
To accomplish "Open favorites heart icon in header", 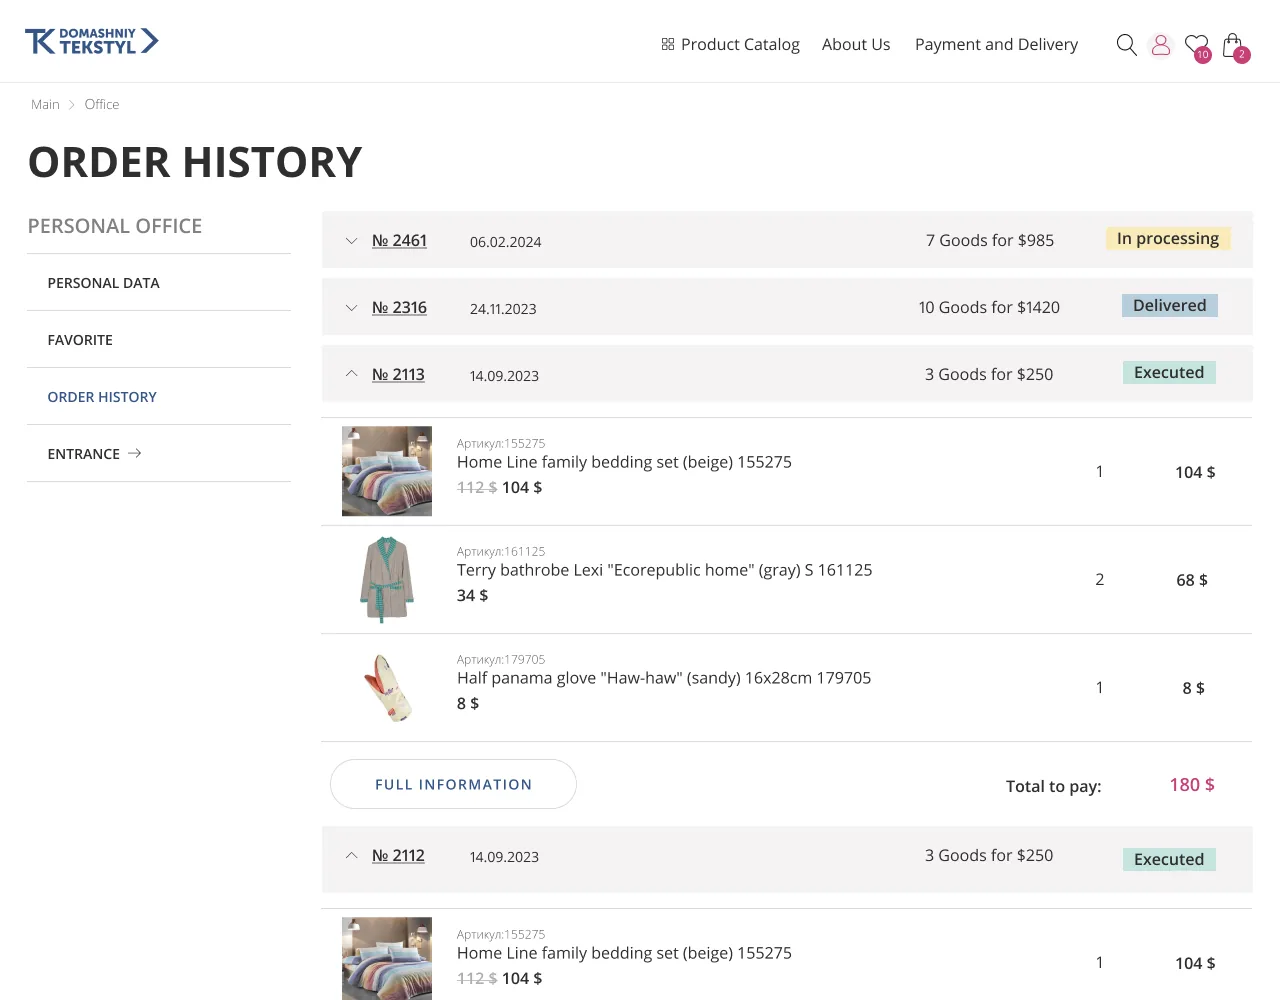I will pos(1197,46).
